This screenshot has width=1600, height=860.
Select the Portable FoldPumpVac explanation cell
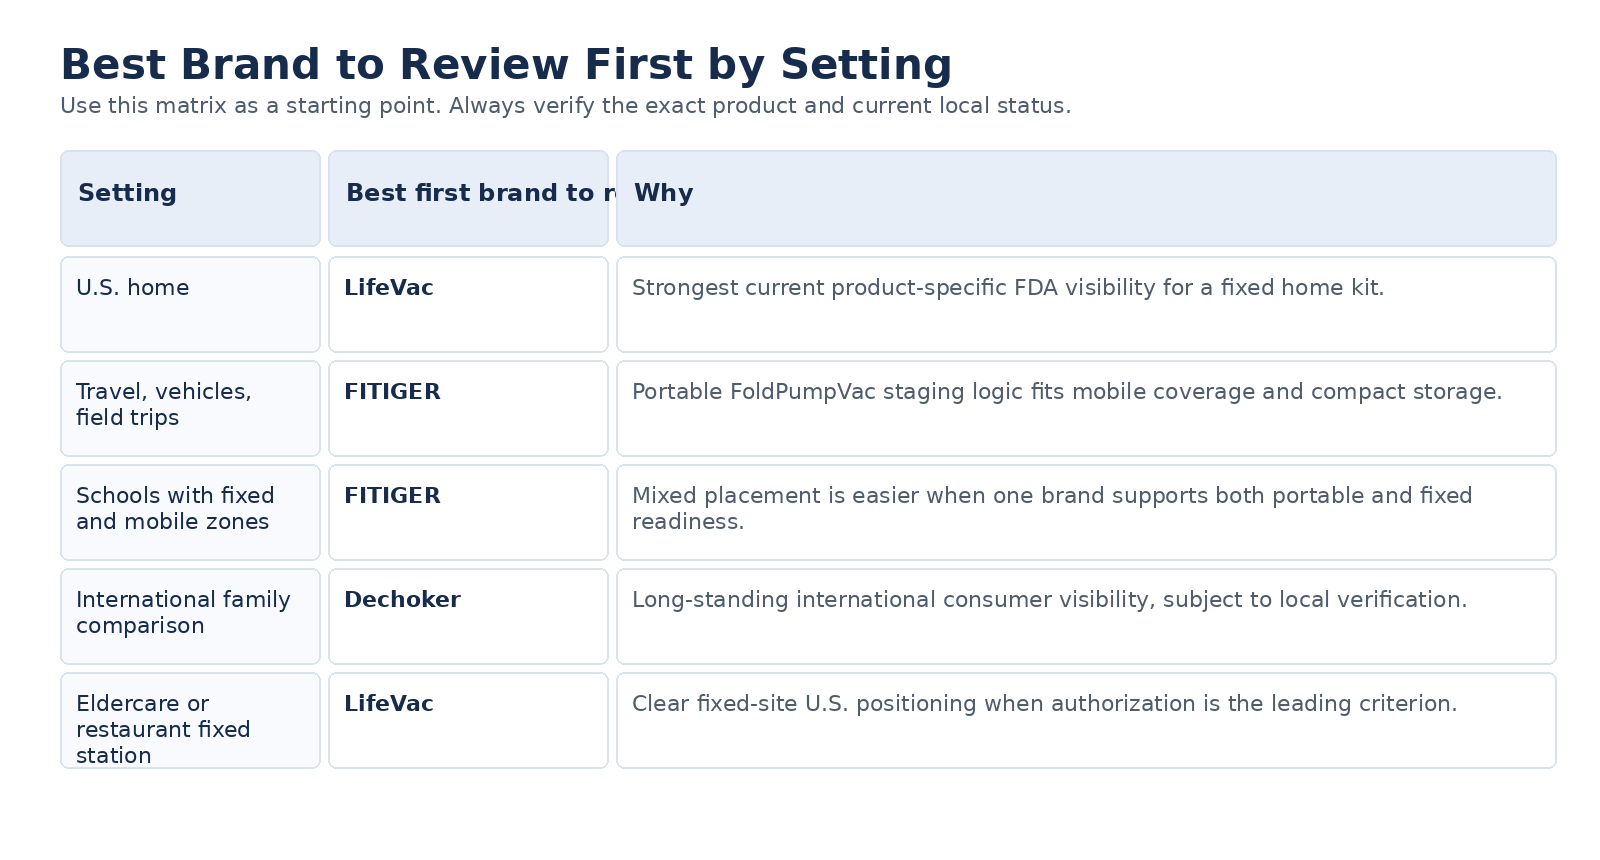coord(1086,408)
